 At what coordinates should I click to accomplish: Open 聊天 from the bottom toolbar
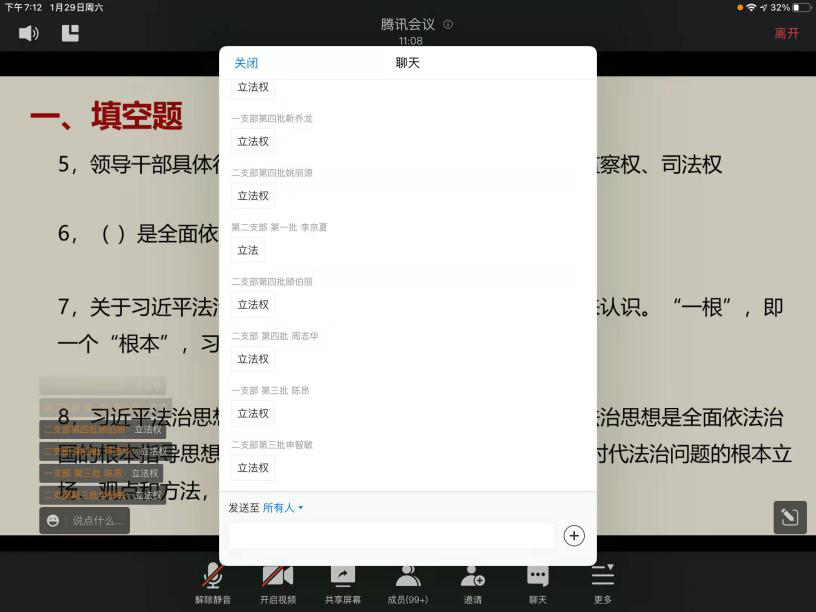coord(538,582)
